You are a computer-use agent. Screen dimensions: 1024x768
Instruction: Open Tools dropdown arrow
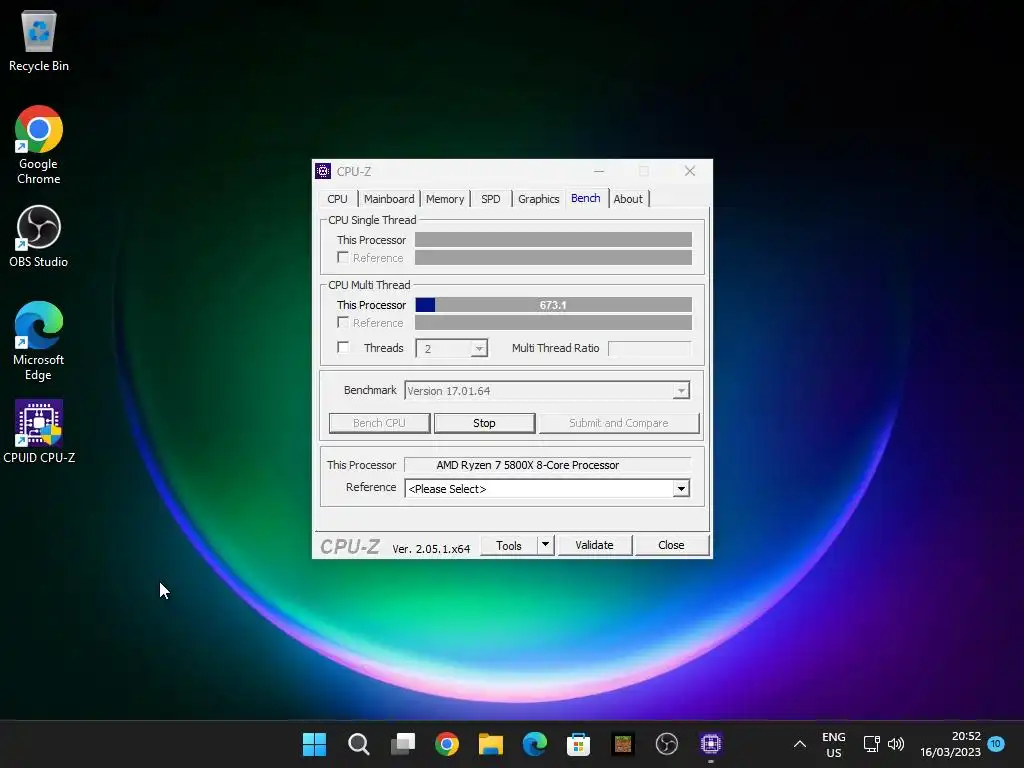(x=545, y=545)
